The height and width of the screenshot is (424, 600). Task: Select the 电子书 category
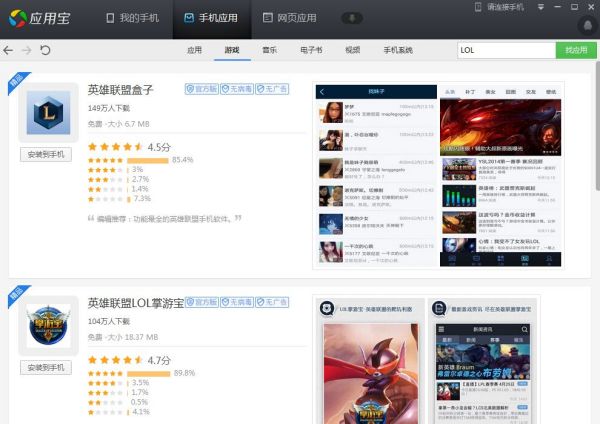point(310,49)
